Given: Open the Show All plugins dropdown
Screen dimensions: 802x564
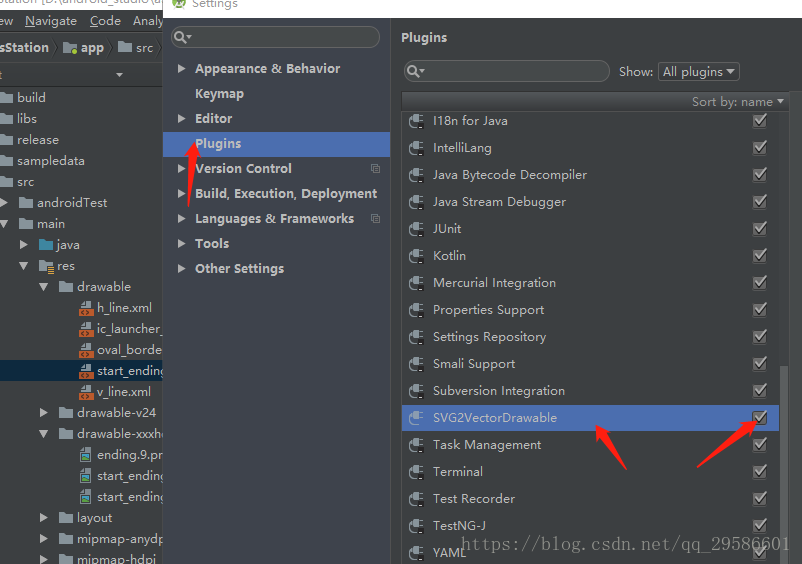Looking at the screenshot, I should click(699, 72).
